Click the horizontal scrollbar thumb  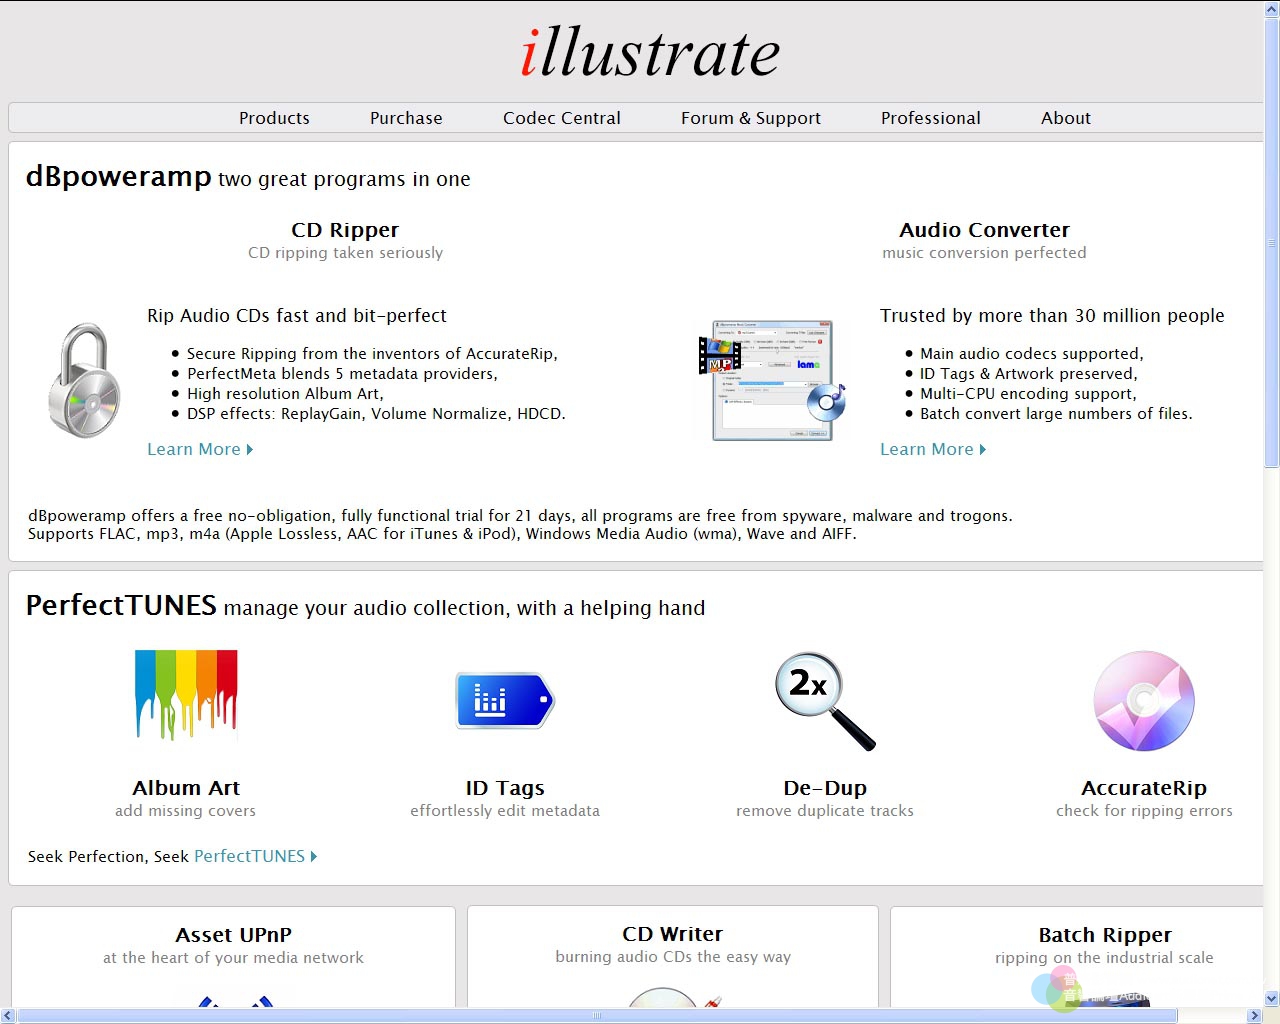click(x=597, y=1016)
